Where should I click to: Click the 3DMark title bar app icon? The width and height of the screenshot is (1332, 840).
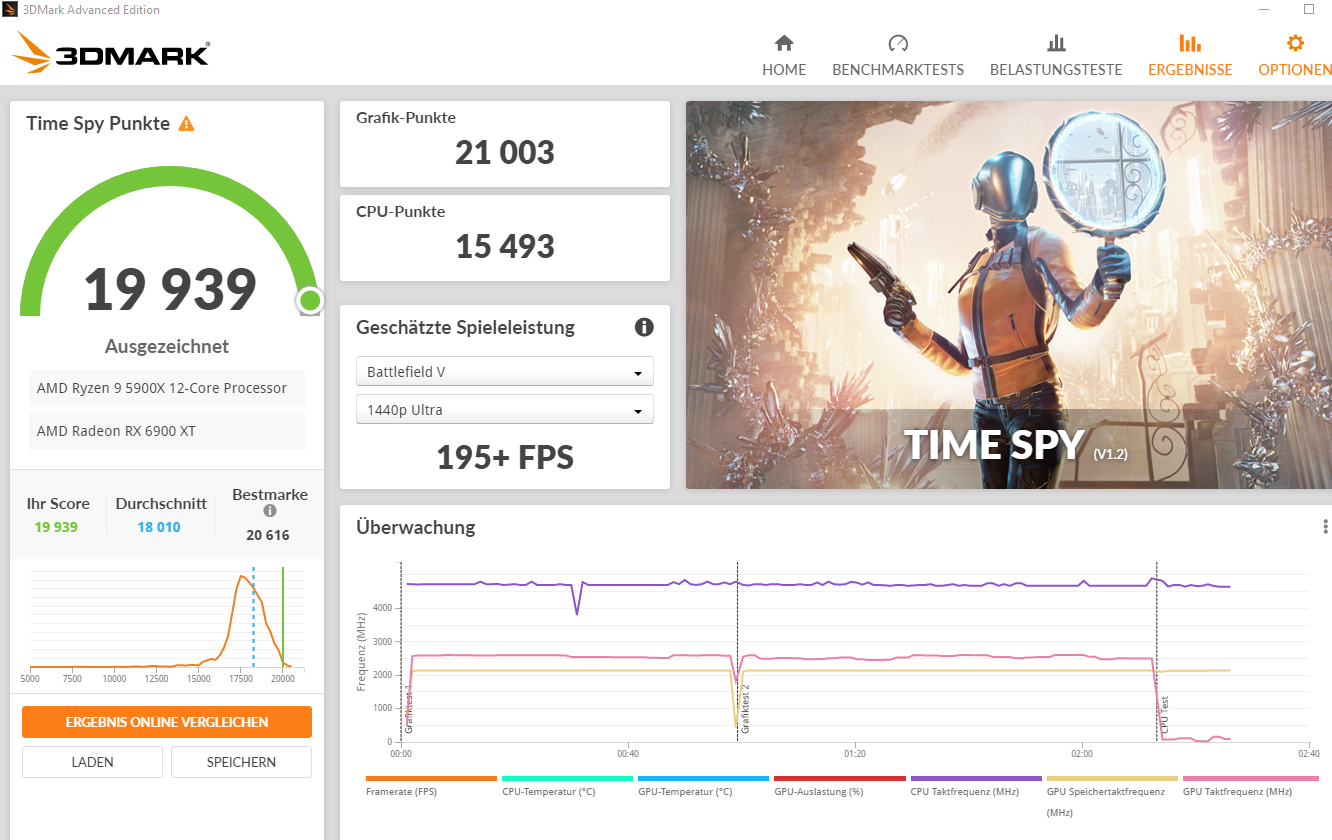[12, 10]
